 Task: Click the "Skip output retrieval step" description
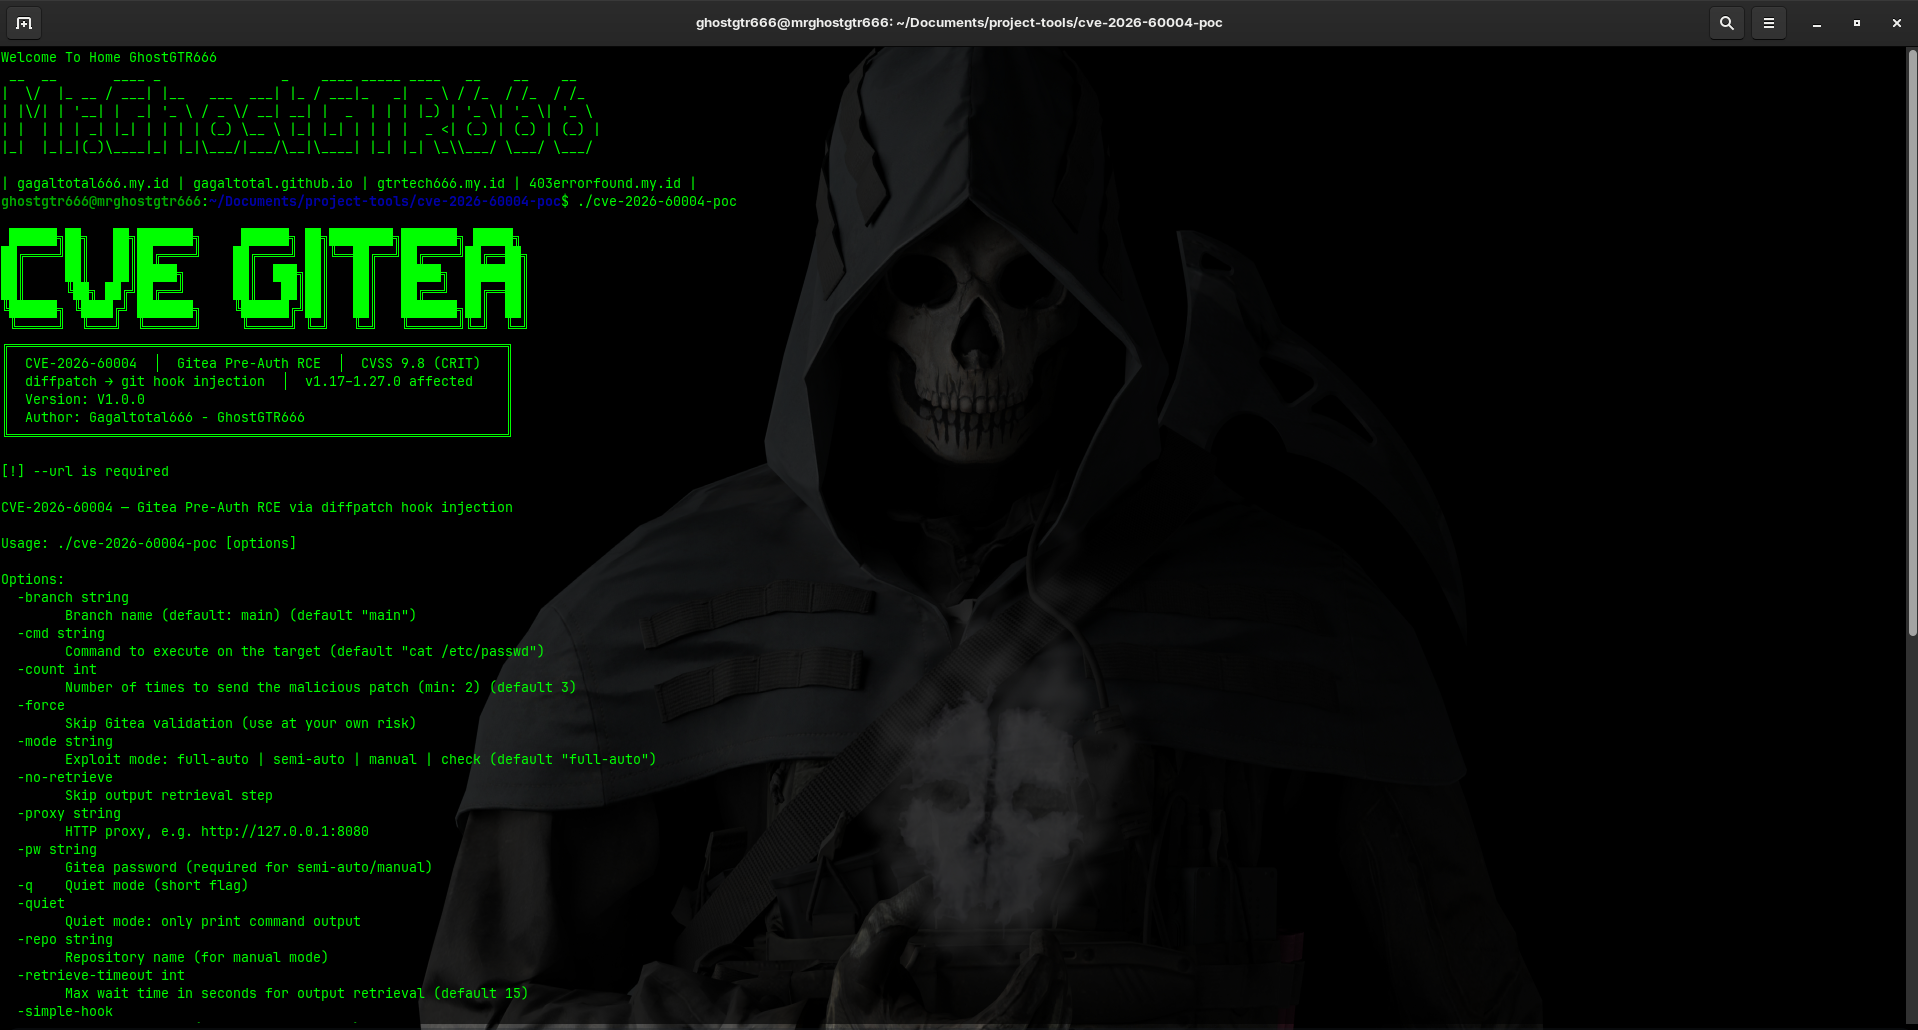(169, 796)
